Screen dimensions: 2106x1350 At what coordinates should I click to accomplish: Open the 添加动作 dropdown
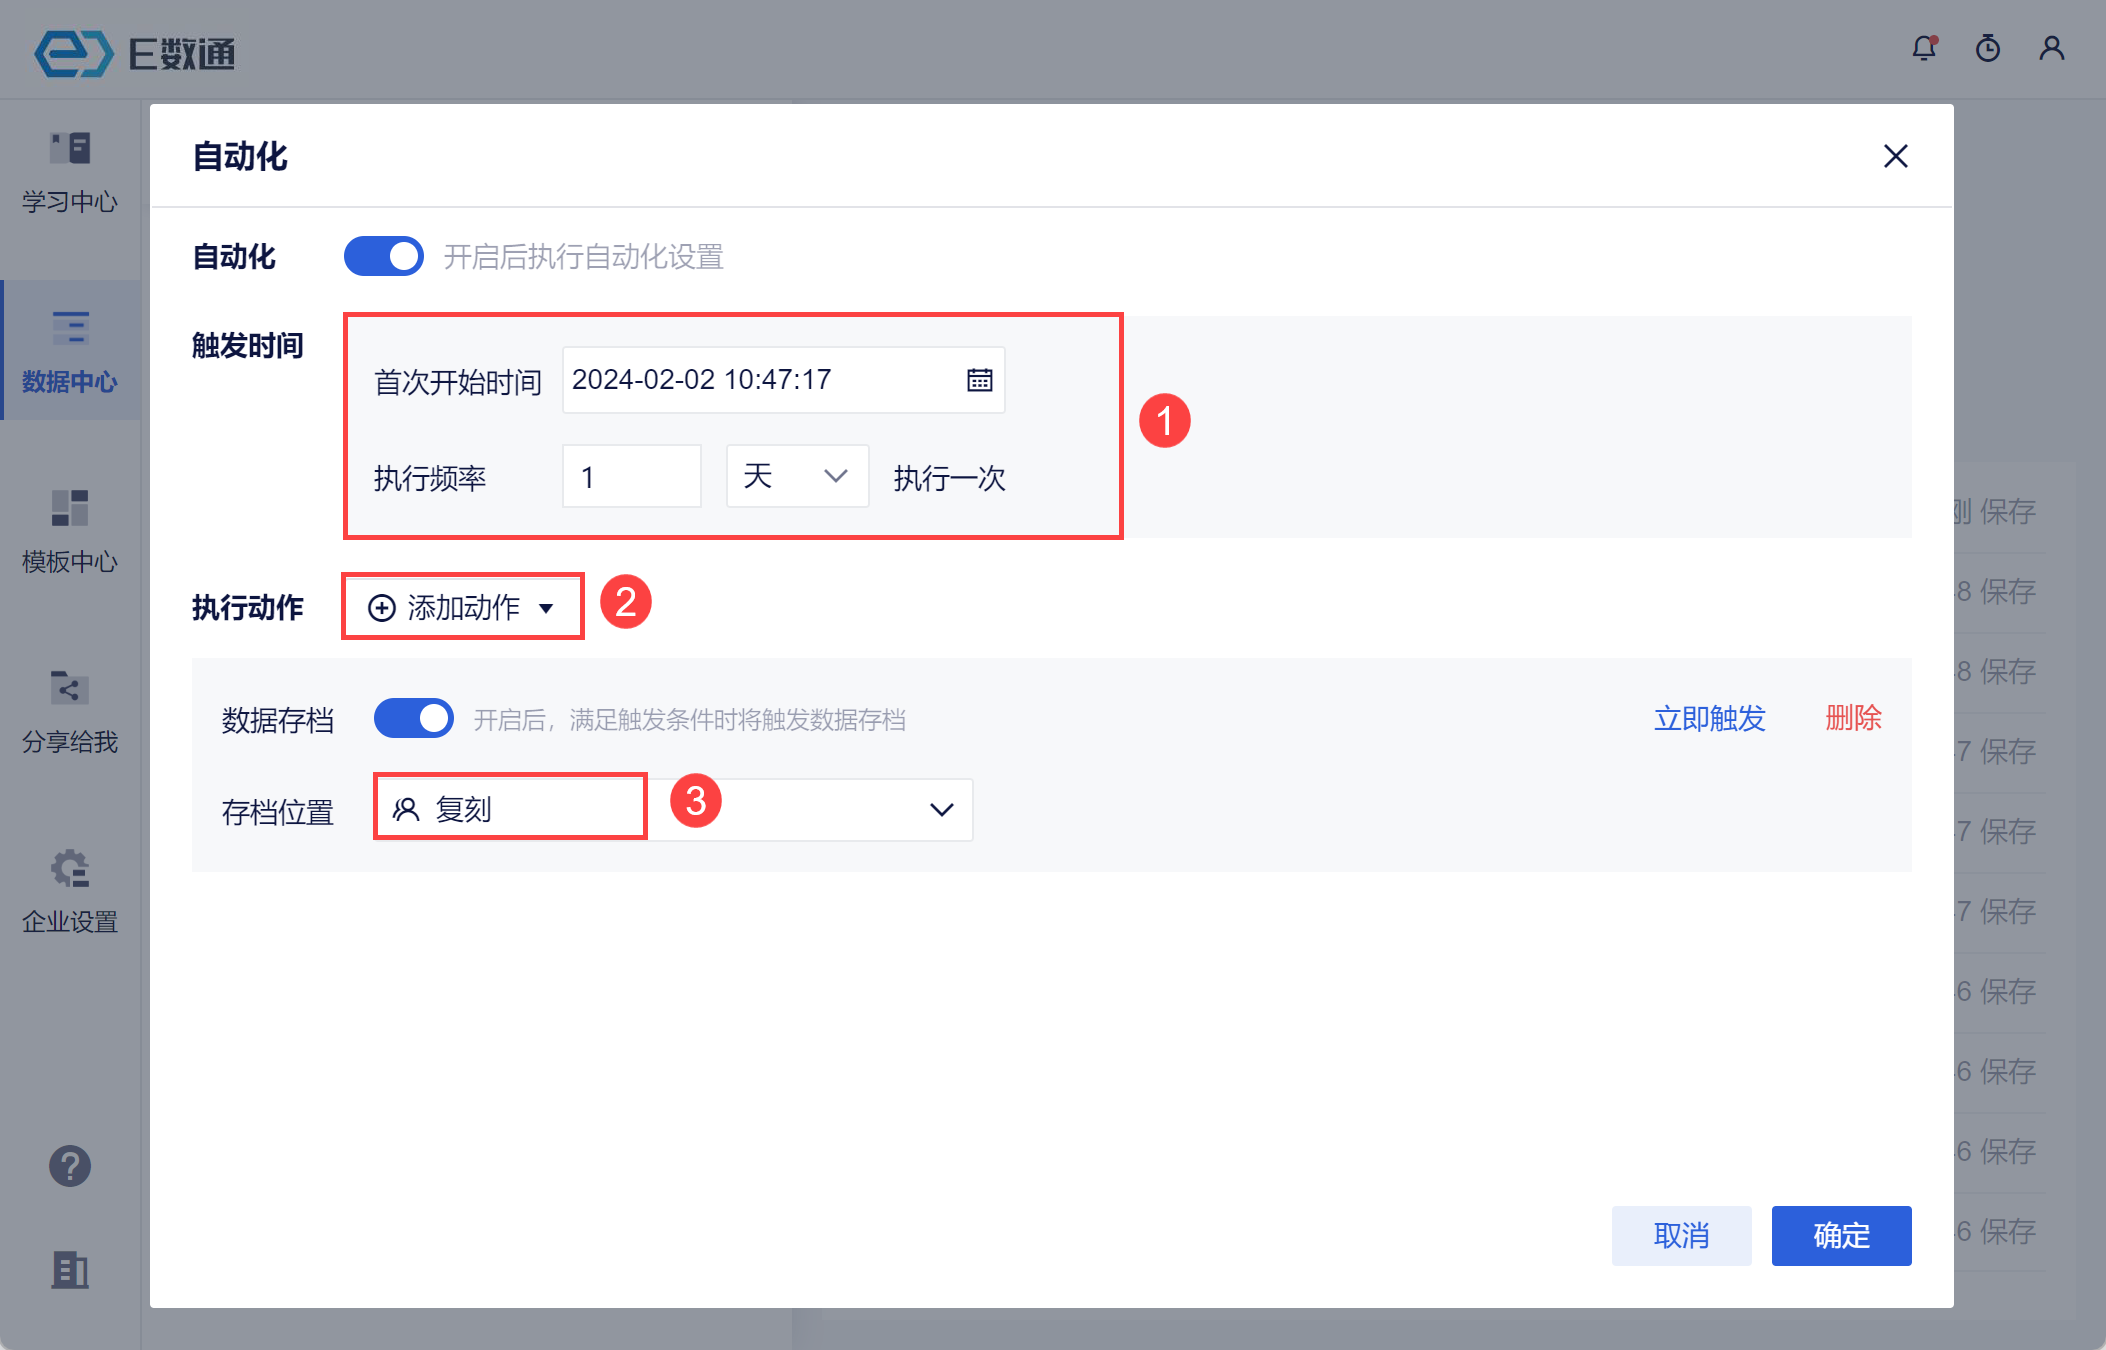click(463, 607)
